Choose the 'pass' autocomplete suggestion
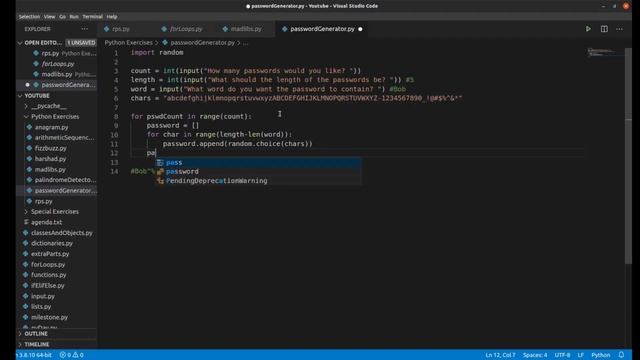The width and height of the screenshot is (640, 360). [258, 162]
